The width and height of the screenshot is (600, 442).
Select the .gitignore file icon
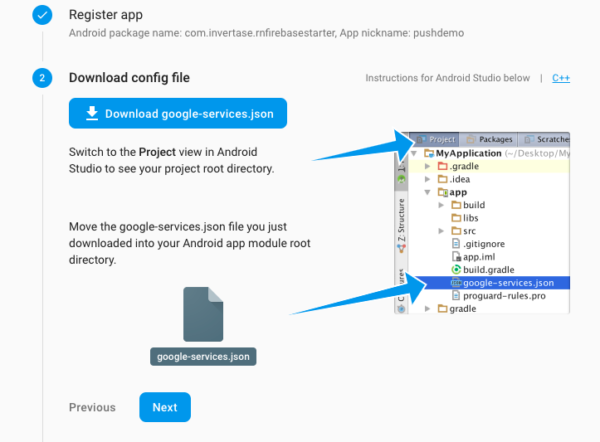(456, 244)
